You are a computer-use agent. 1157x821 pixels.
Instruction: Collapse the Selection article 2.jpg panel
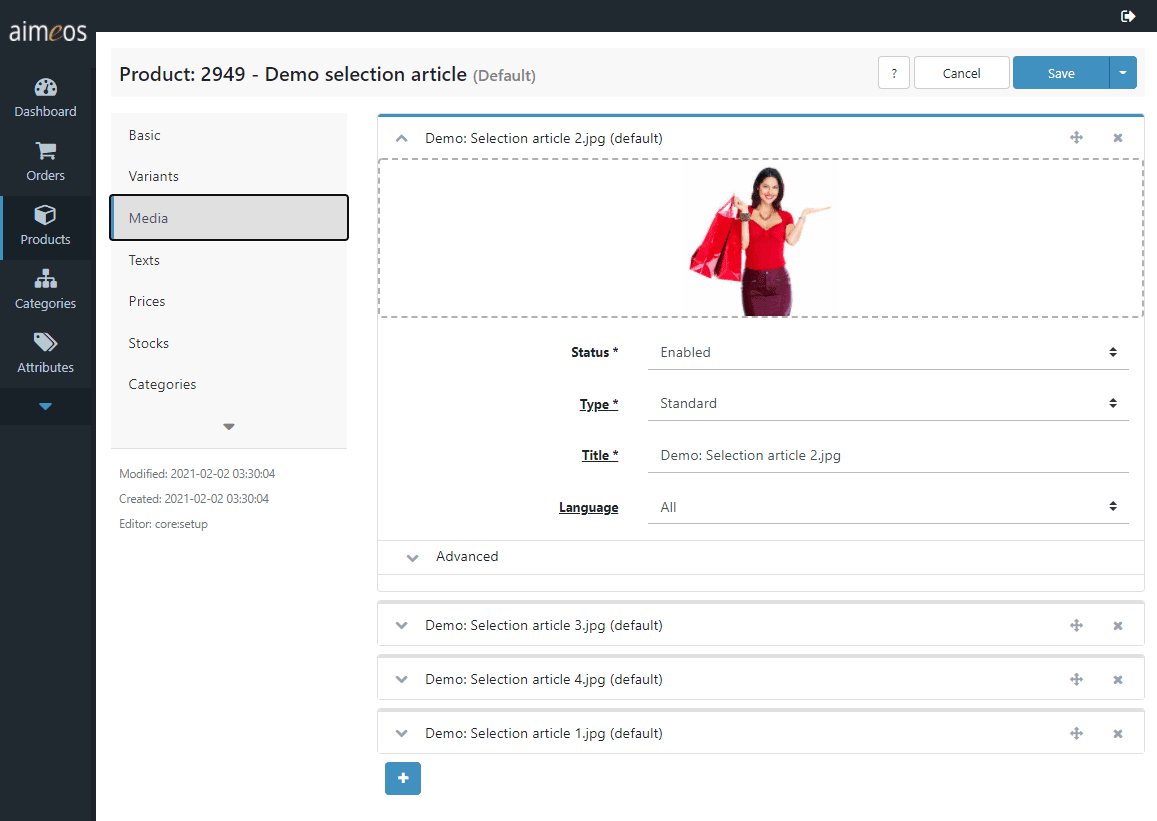coord(402,139)
